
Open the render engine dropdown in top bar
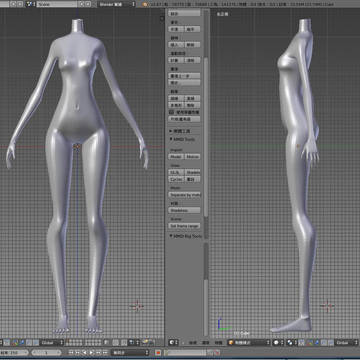pyautogui.click(x=117, y=4)
